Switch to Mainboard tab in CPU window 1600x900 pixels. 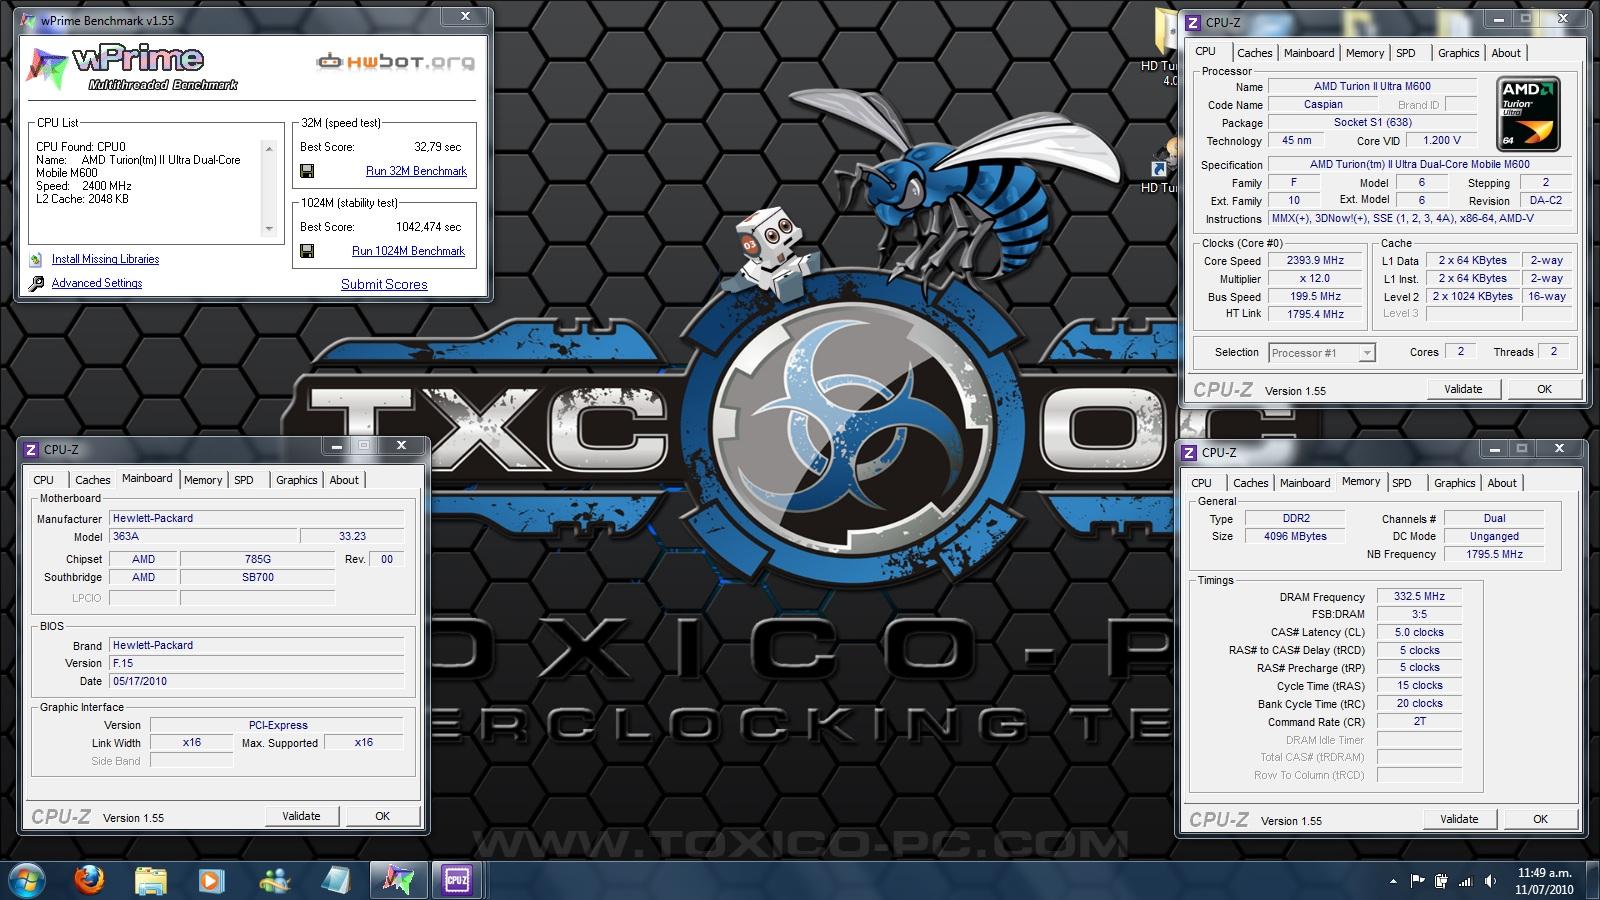point(1309,53)
